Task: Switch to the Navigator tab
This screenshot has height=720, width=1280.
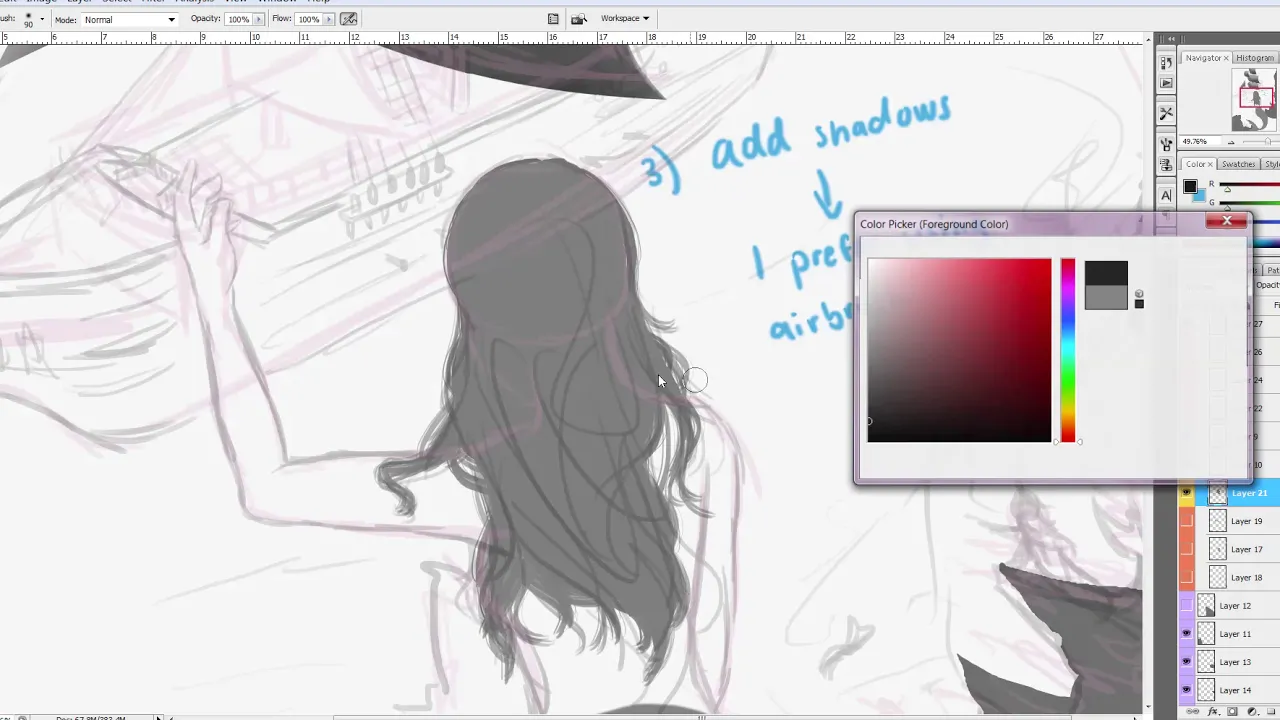Action: click(1203, 58)
